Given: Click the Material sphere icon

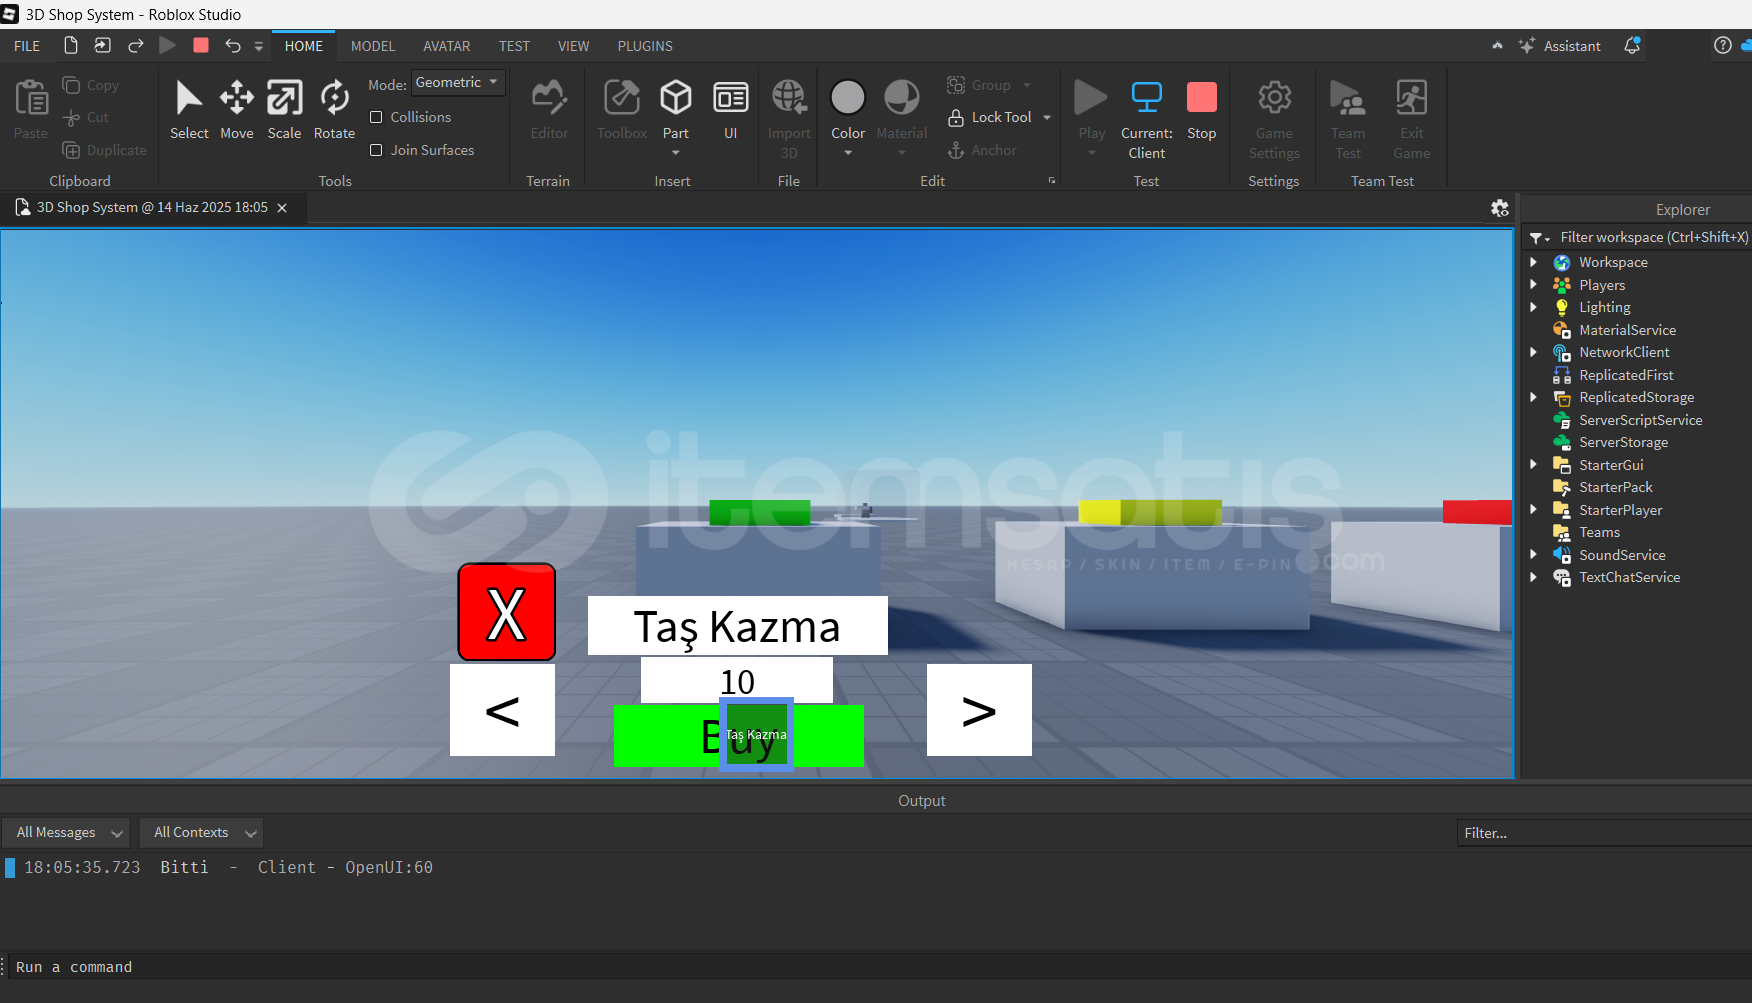Looking at the screenshot, I should 902,98.
